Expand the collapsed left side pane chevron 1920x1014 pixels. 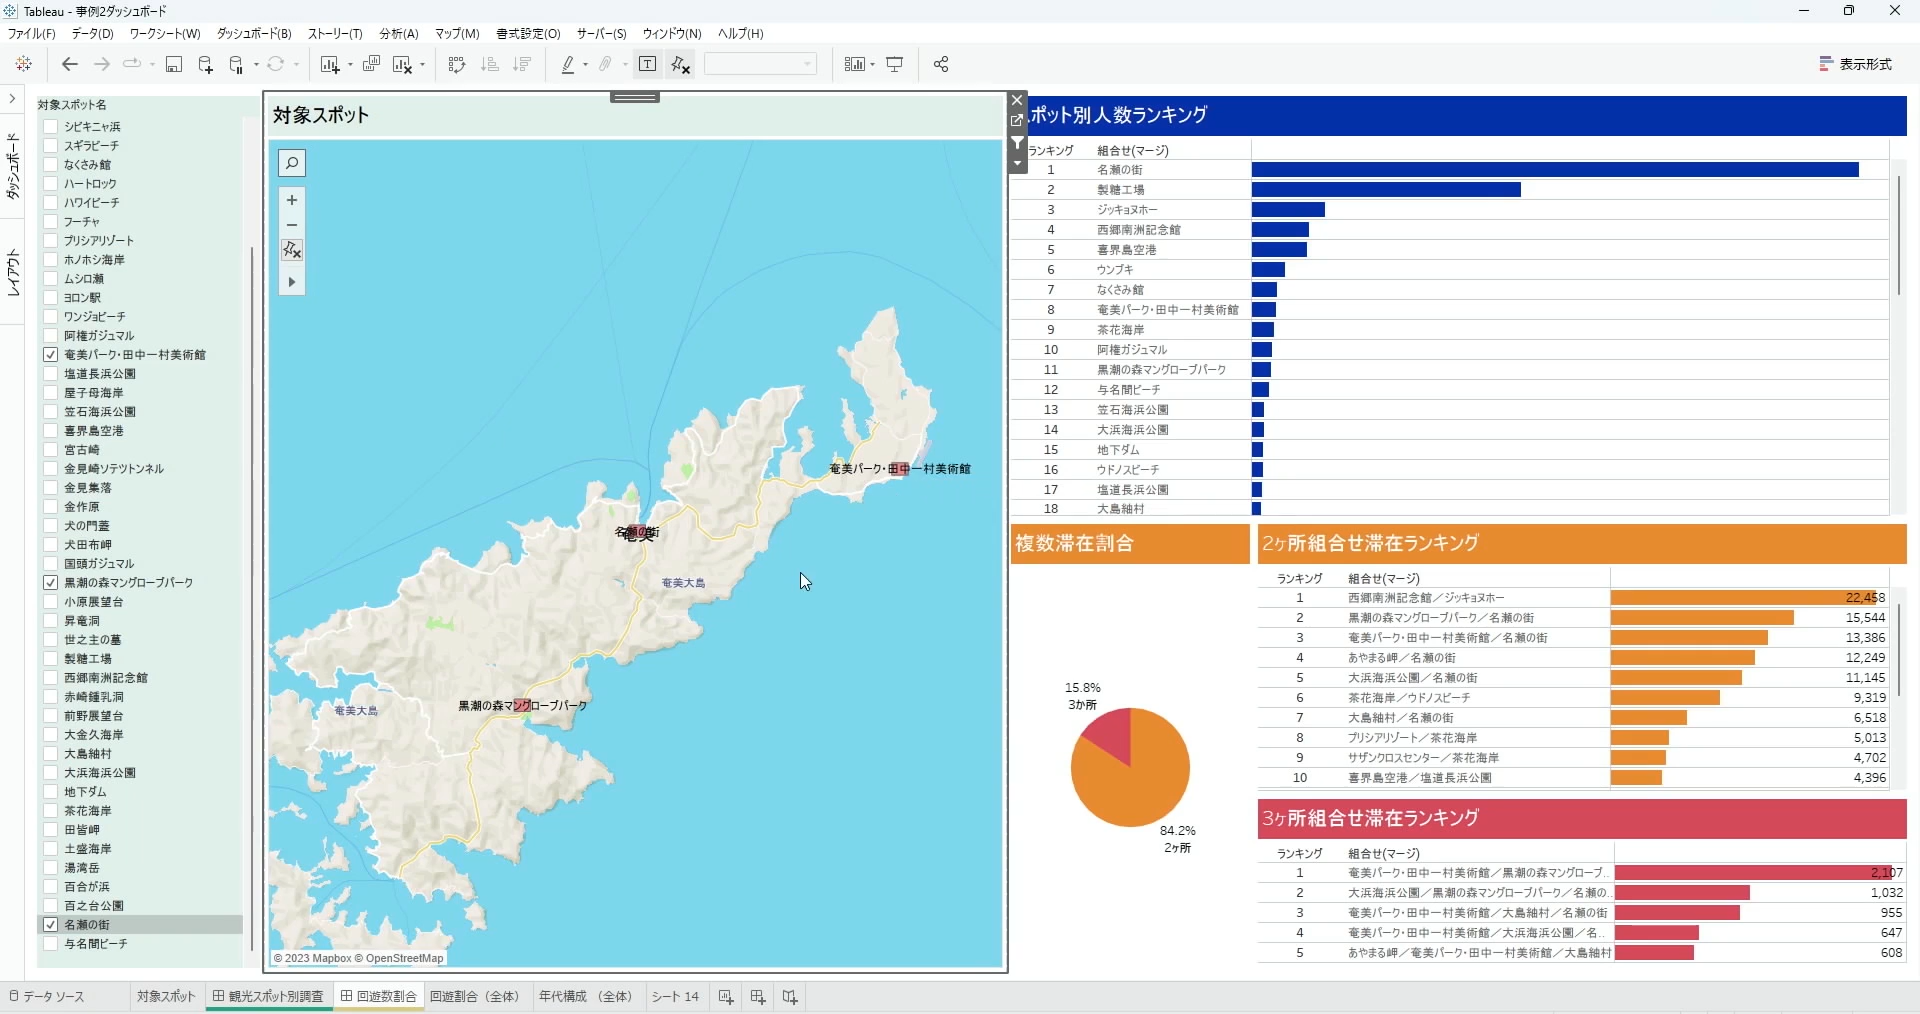point(11,99)
